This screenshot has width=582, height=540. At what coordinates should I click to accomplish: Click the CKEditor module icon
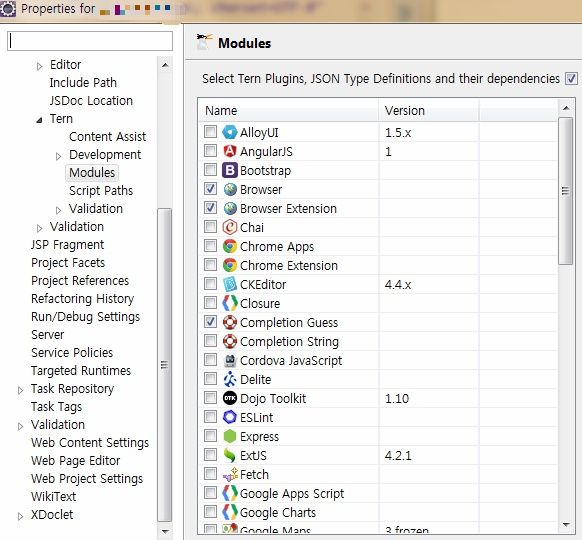(230, 284)
